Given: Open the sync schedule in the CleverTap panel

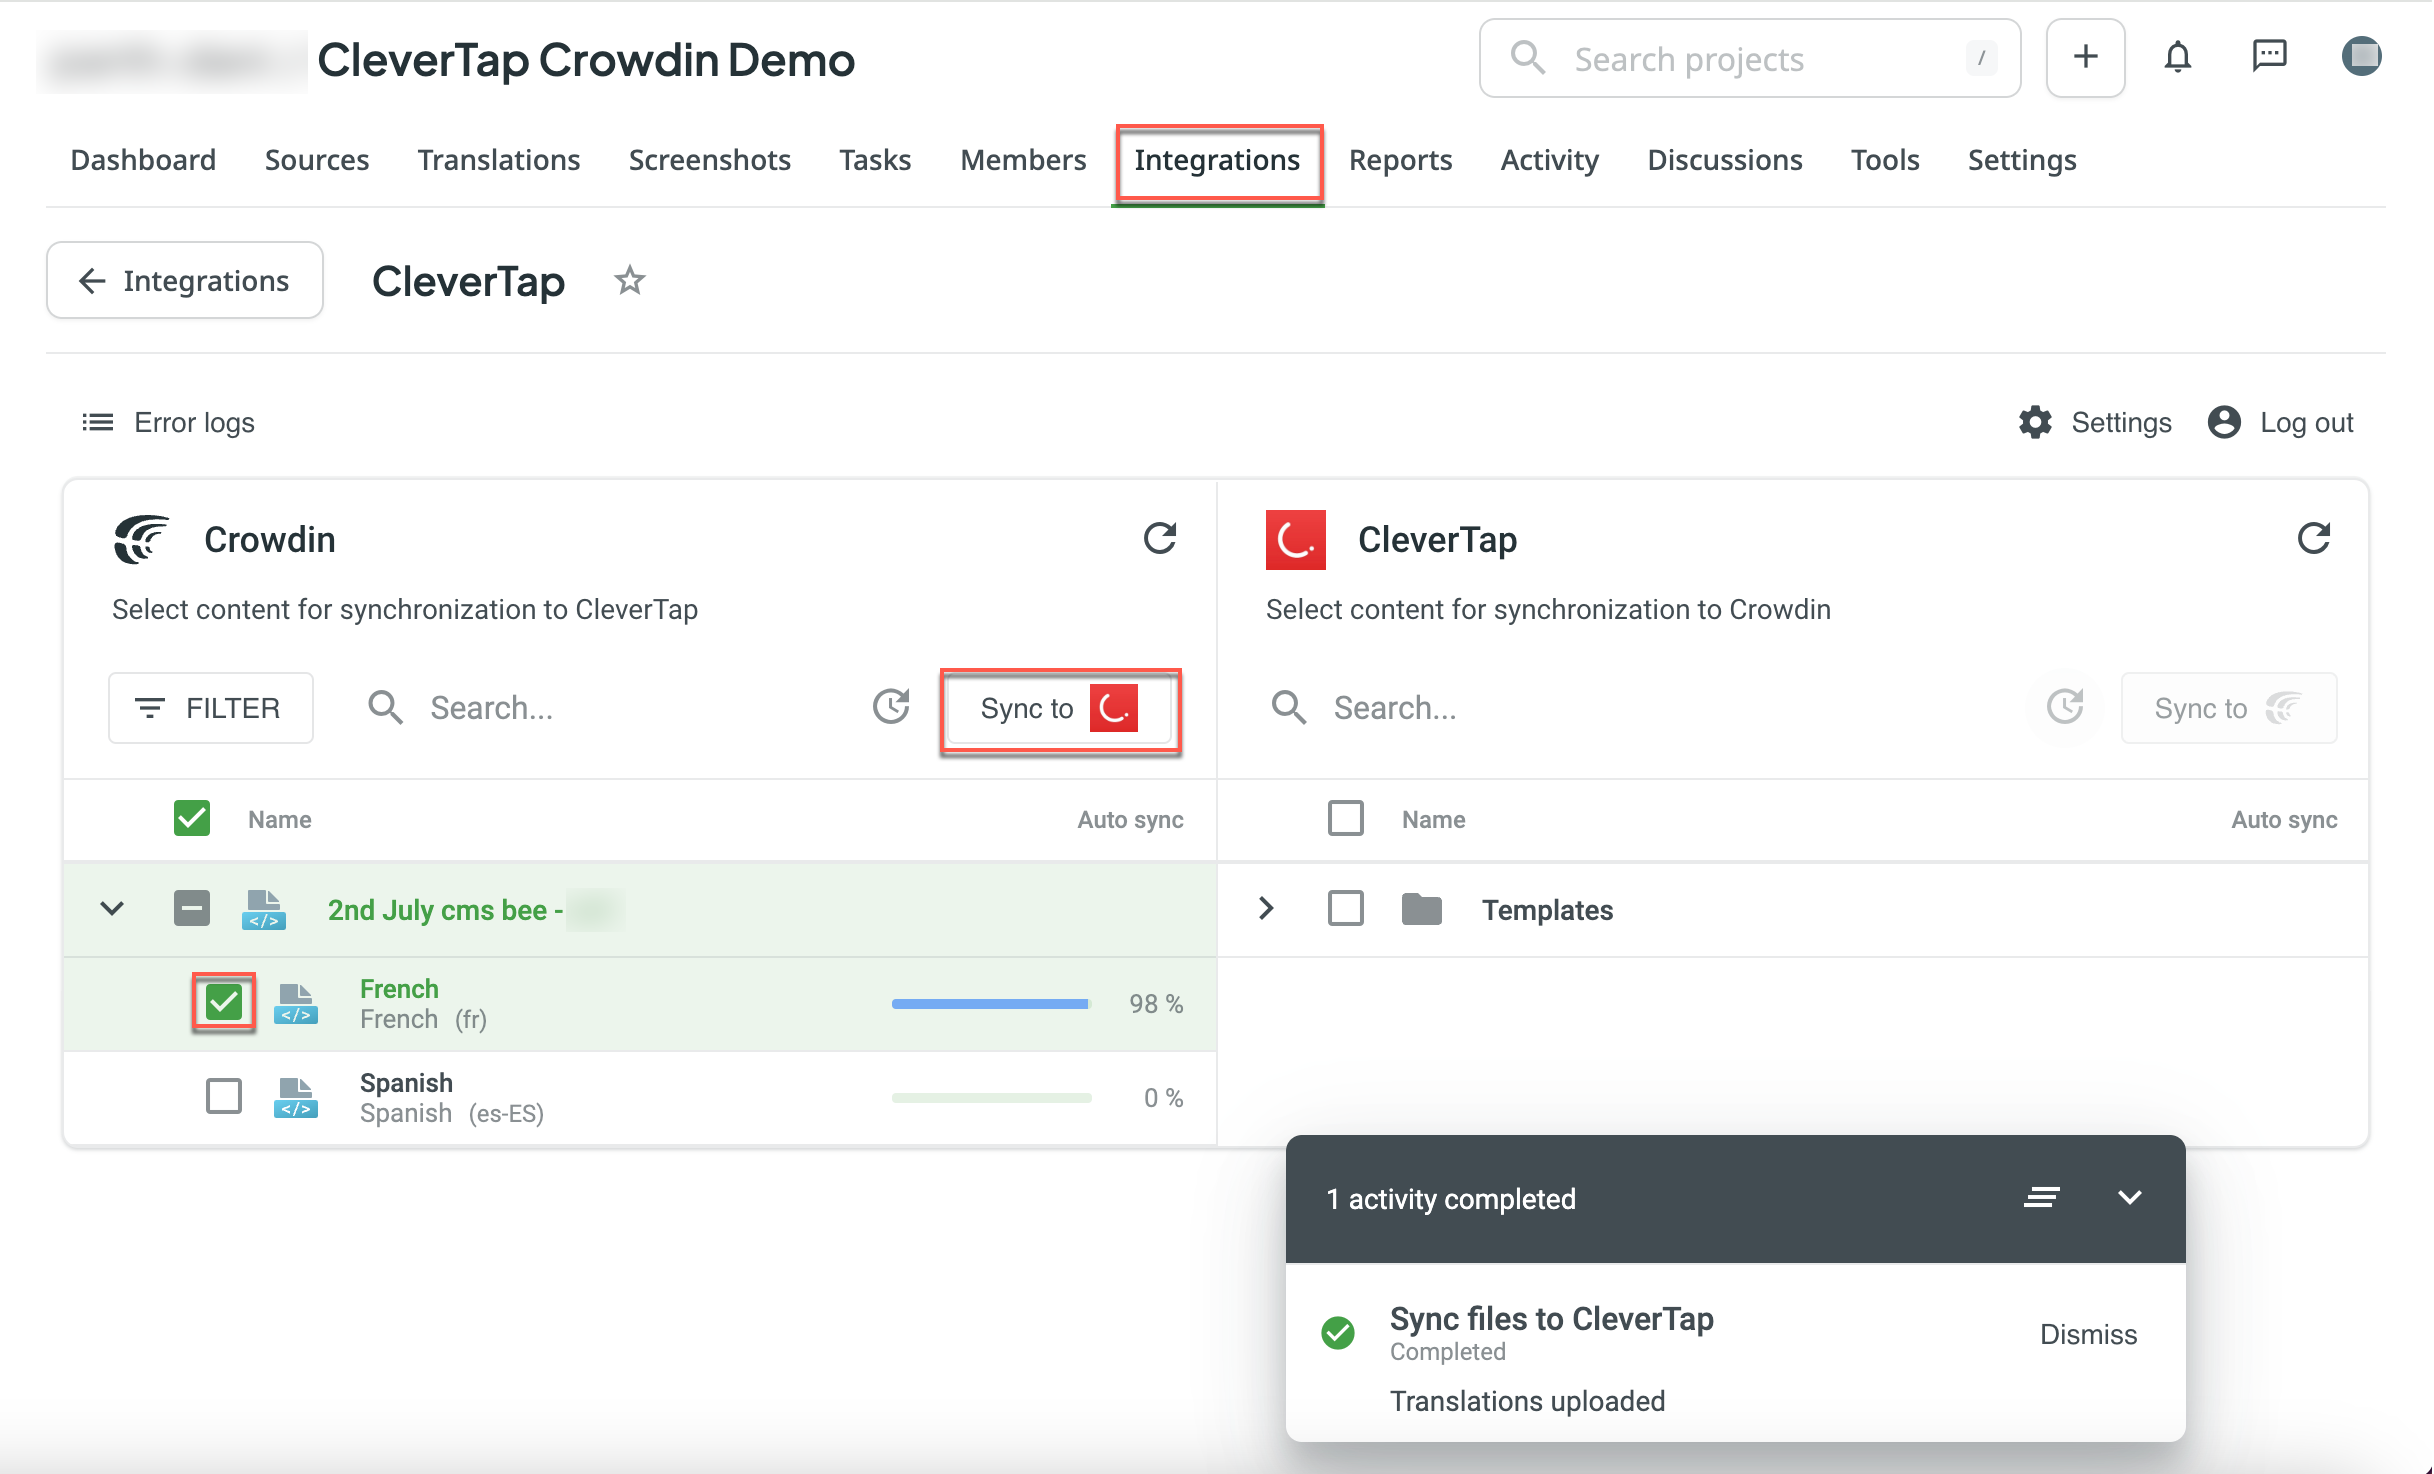Looking at the screenshot, I should pyautogui.click(x=2065, y=707).
